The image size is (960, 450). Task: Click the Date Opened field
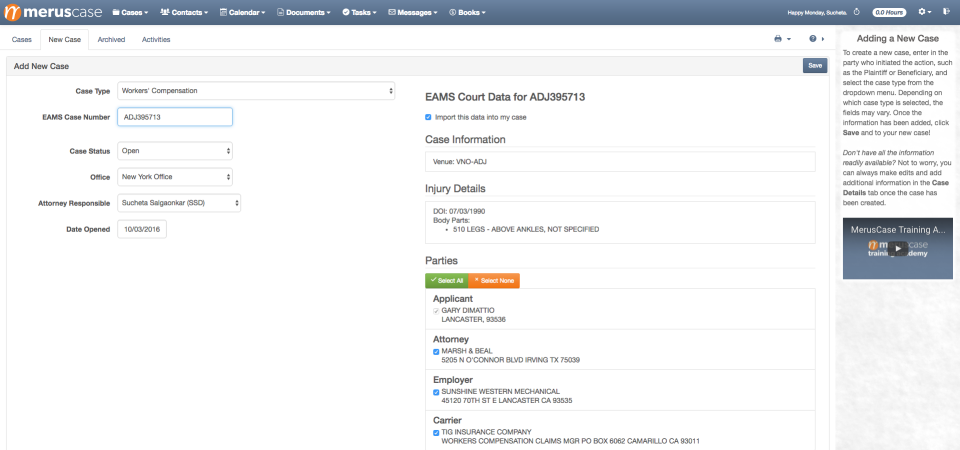141,229
